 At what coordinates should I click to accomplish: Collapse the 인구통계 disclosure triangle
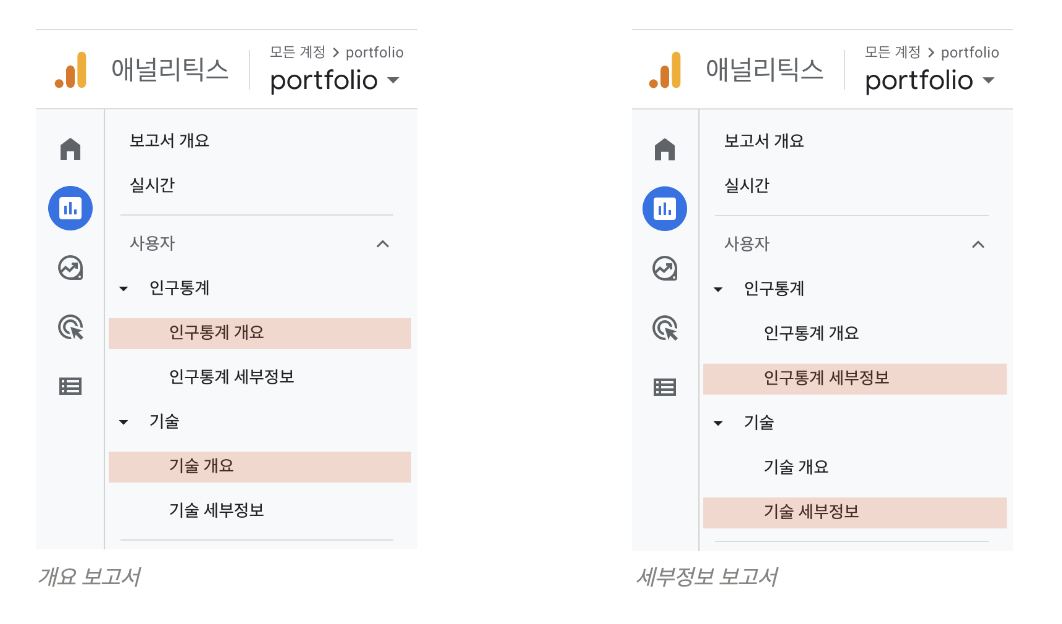coord(124,288)
